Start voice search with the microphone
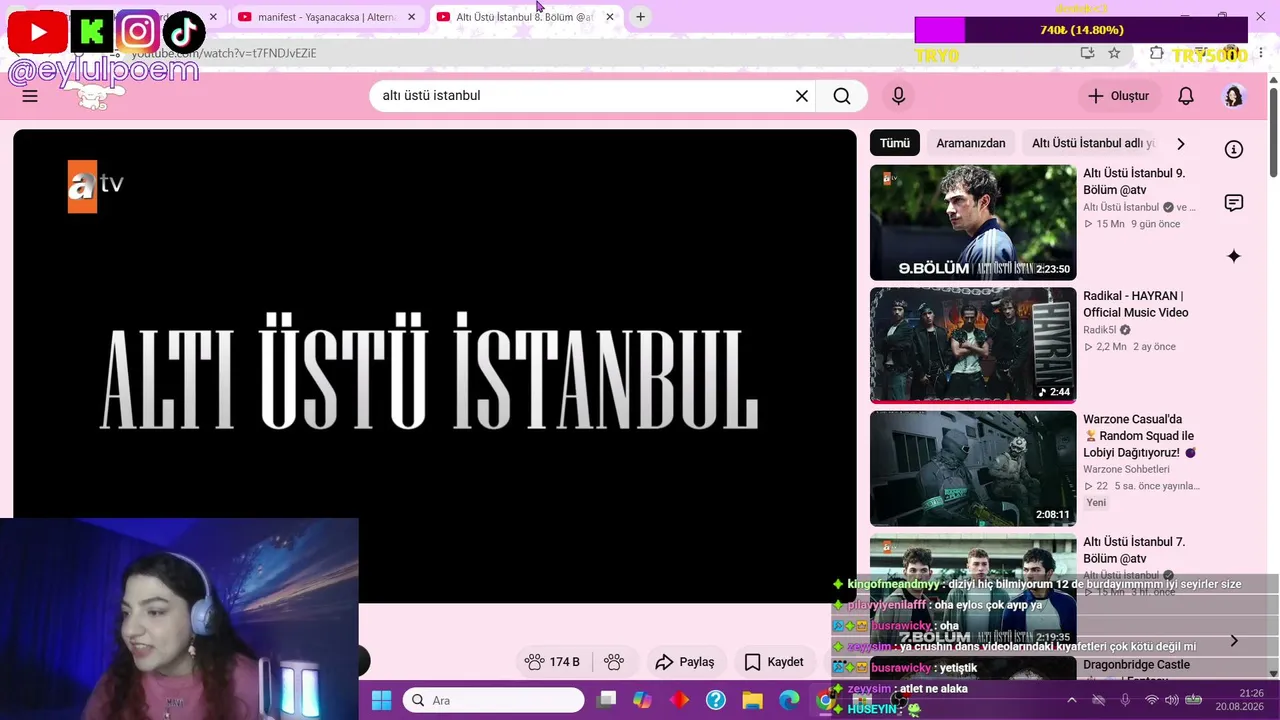 [898, 96]
